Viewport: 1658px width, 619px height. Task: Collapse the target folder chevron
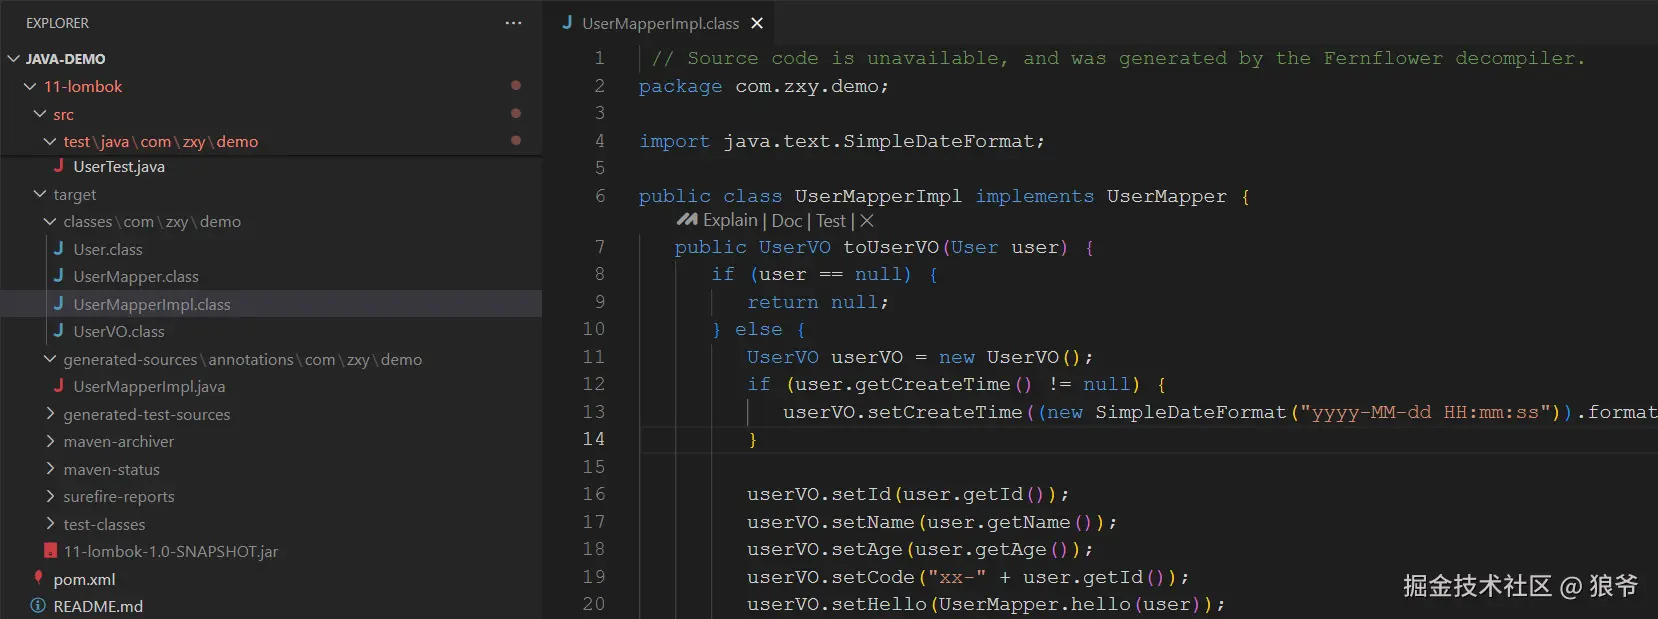40,194
